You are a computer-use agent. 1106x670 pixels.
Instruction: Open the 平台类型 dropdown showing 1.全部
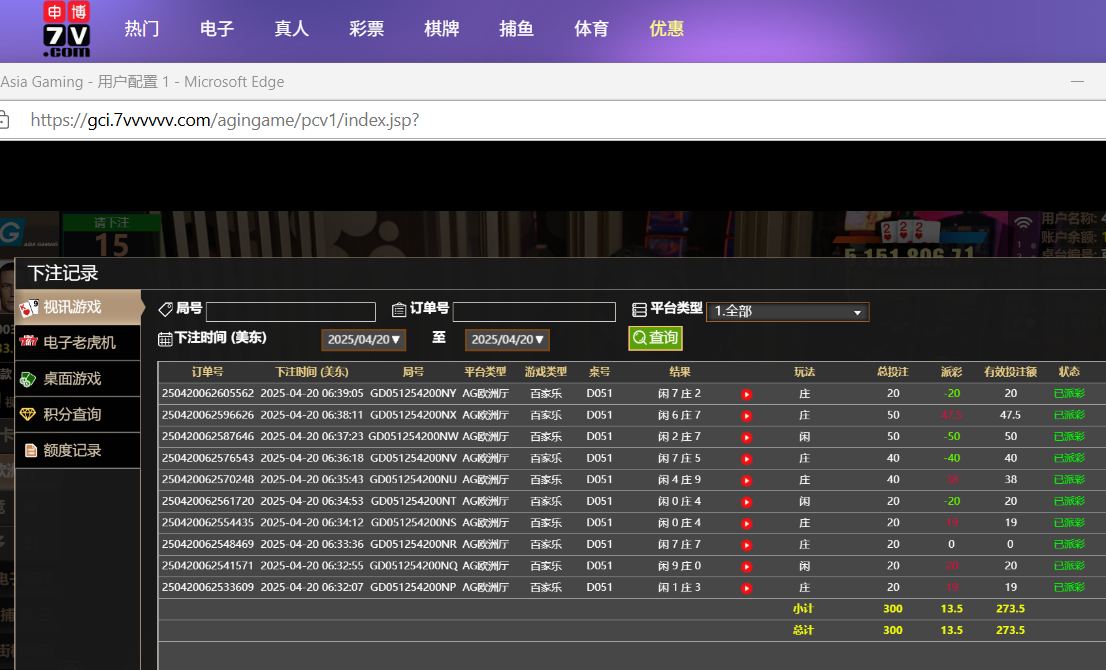coord(787,312)
